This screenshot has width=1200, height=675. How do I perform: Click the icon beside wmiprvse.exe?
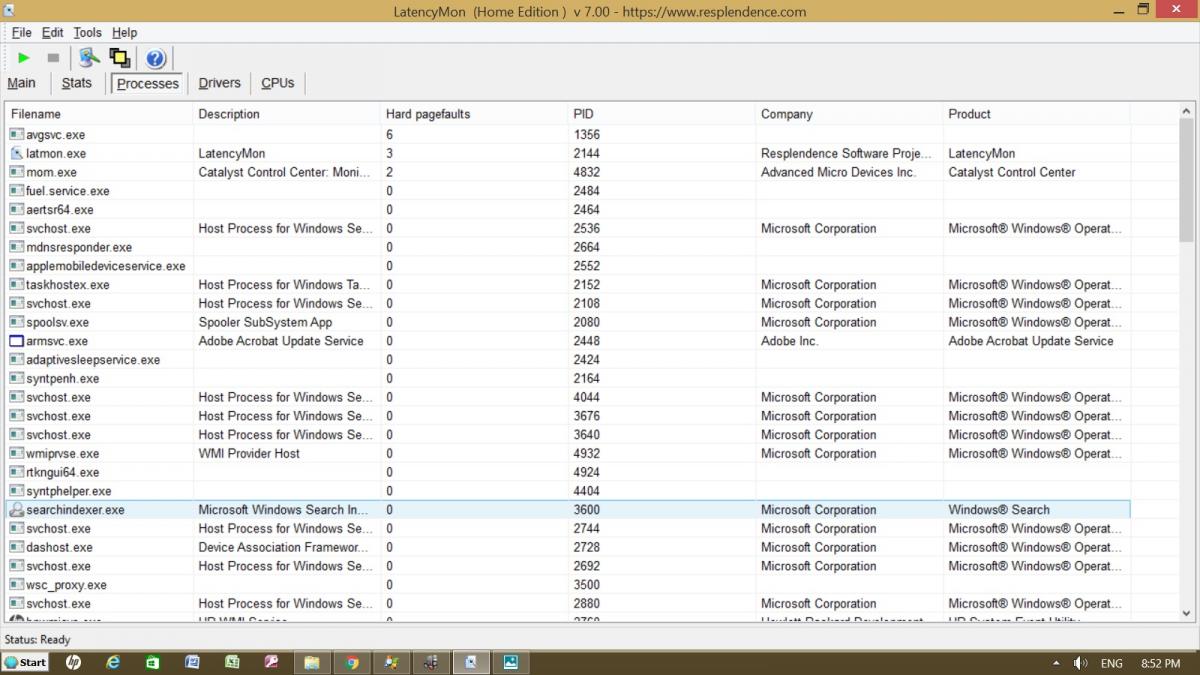17,454
